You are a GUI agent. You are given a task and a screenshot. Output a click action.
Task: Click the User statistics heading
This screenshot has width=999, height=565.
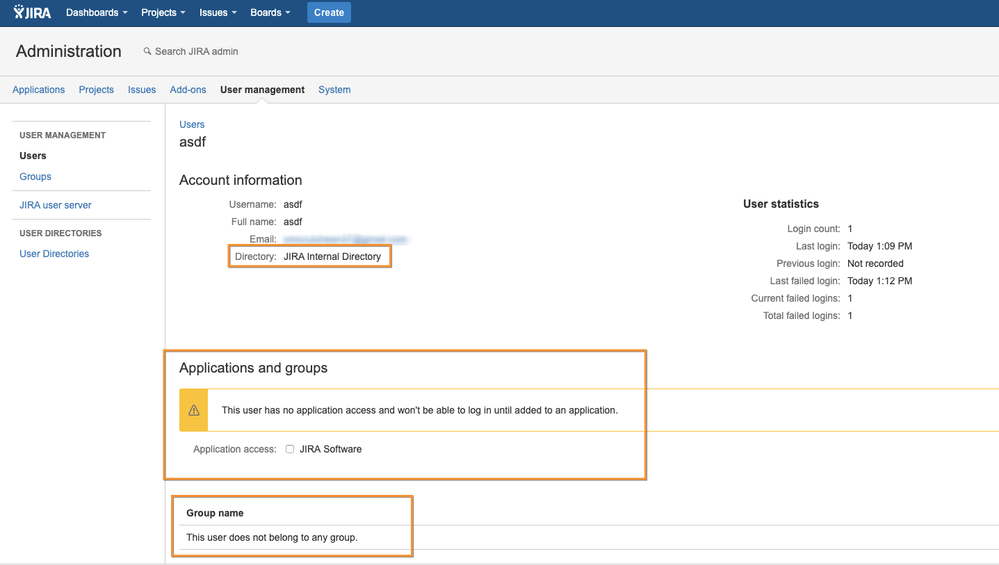pos(780,204)
